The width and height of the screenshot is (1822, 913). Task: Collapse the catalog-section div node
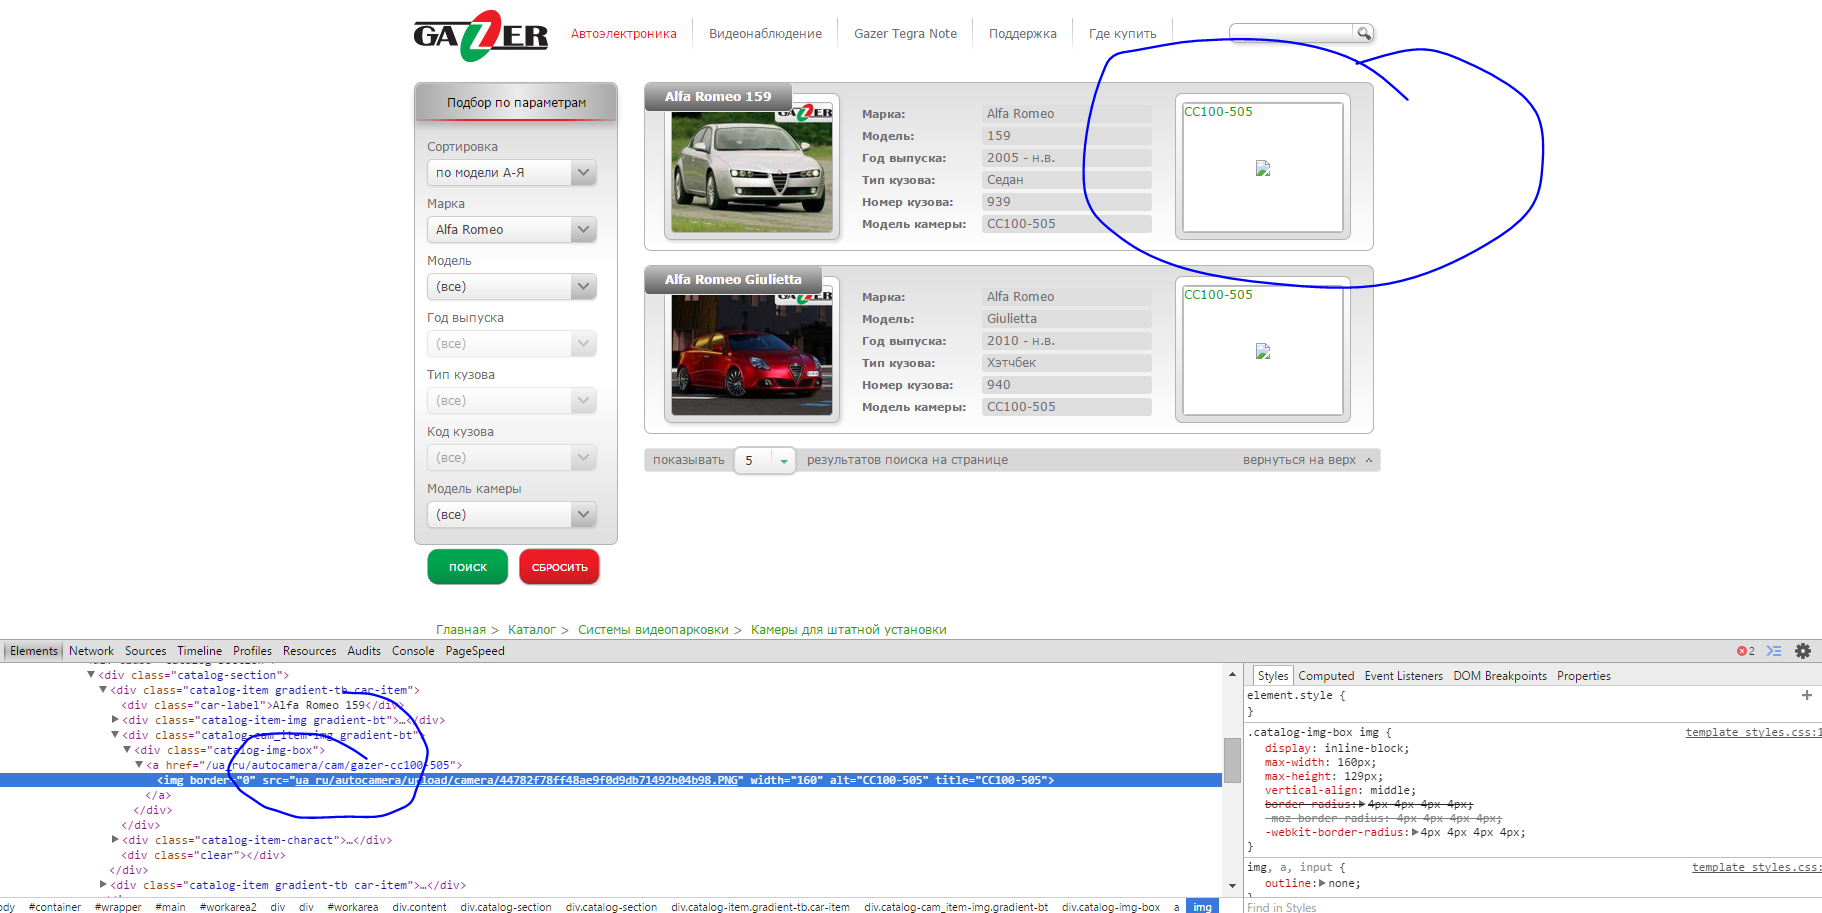[91, 675]
